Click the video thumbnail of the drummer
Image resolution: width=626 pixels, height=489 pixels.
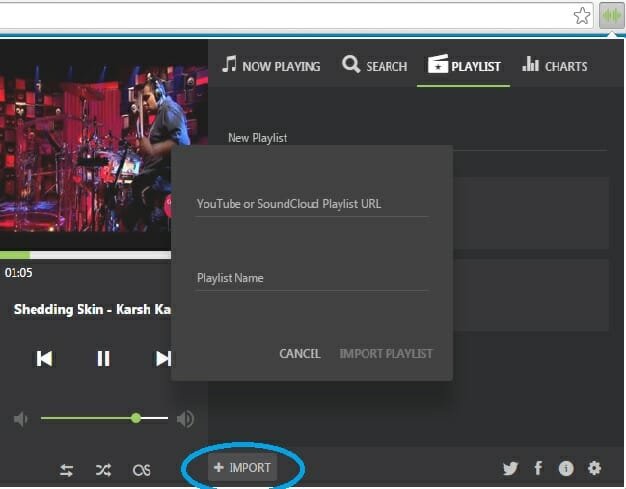pos(103,146)
